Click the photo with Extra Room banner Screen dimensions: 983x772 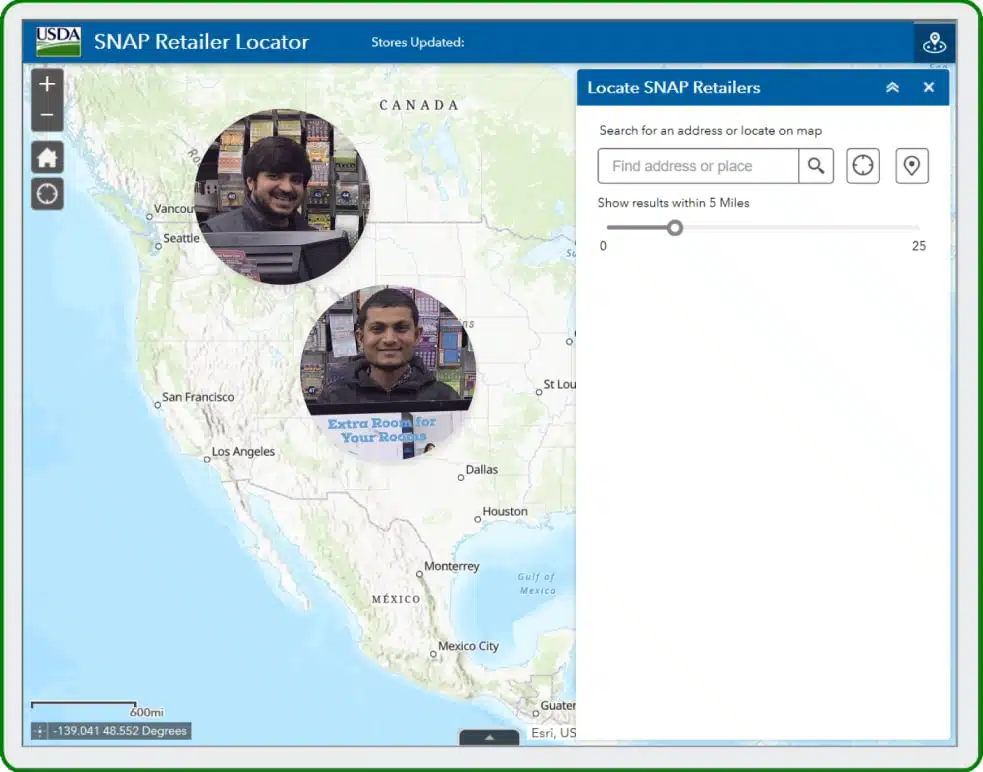388,372
